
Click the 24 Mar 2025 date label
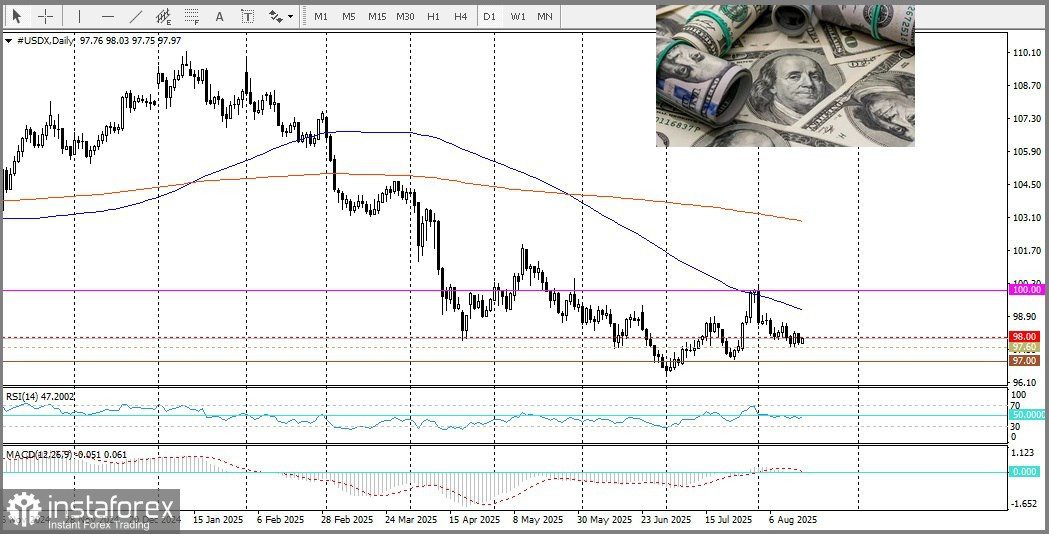[x=411, y=519]
